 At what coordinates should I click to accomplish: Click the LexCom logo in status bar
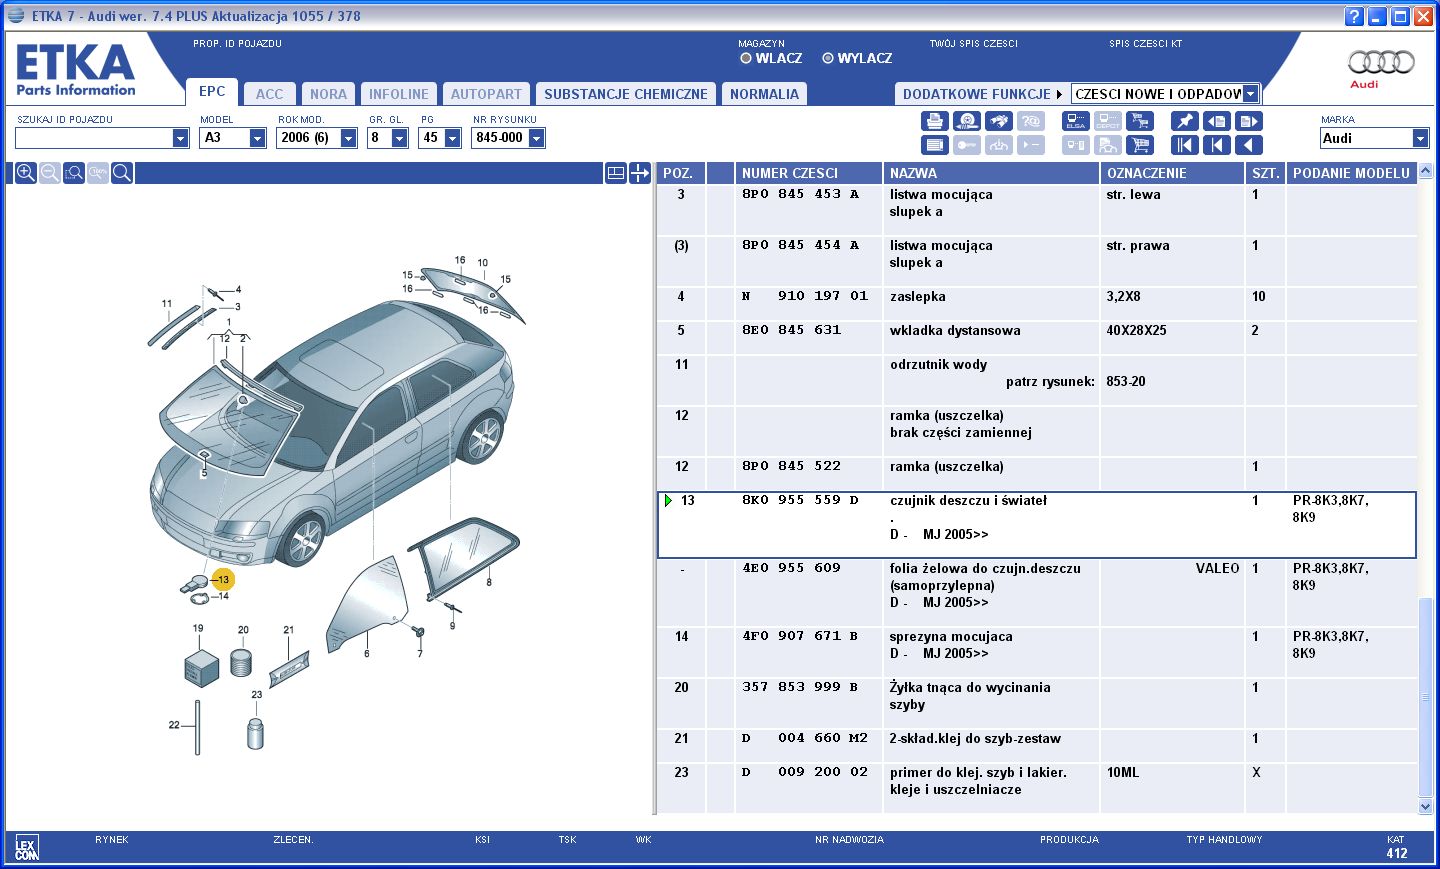(27, 848)
